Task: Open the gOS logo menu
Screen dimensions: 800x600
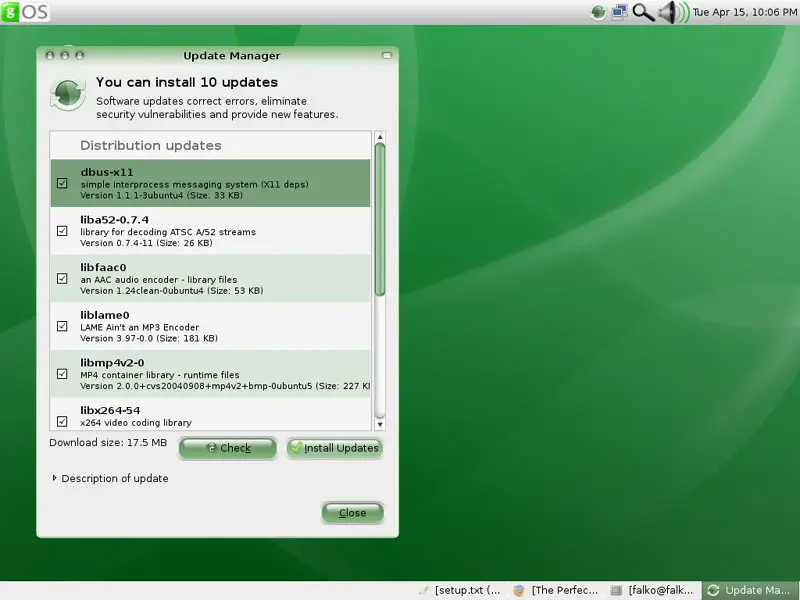Action: point(26,12)
